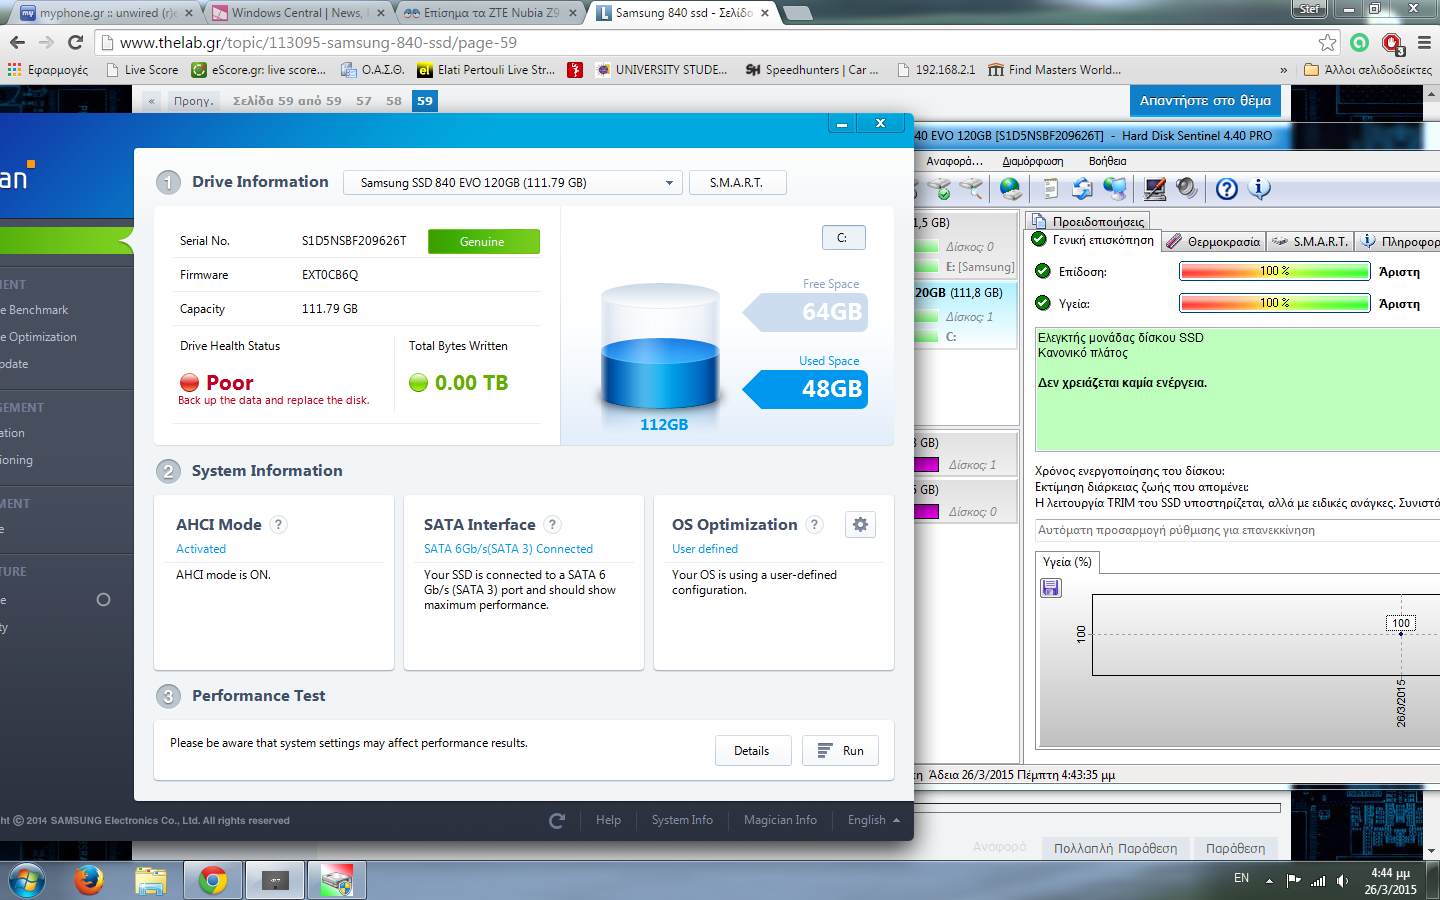Image resolution: width=1440 pixels, height=900 pixels.
Task: Click the taskbar volume speaker icon
Action: click(1342, 881)
